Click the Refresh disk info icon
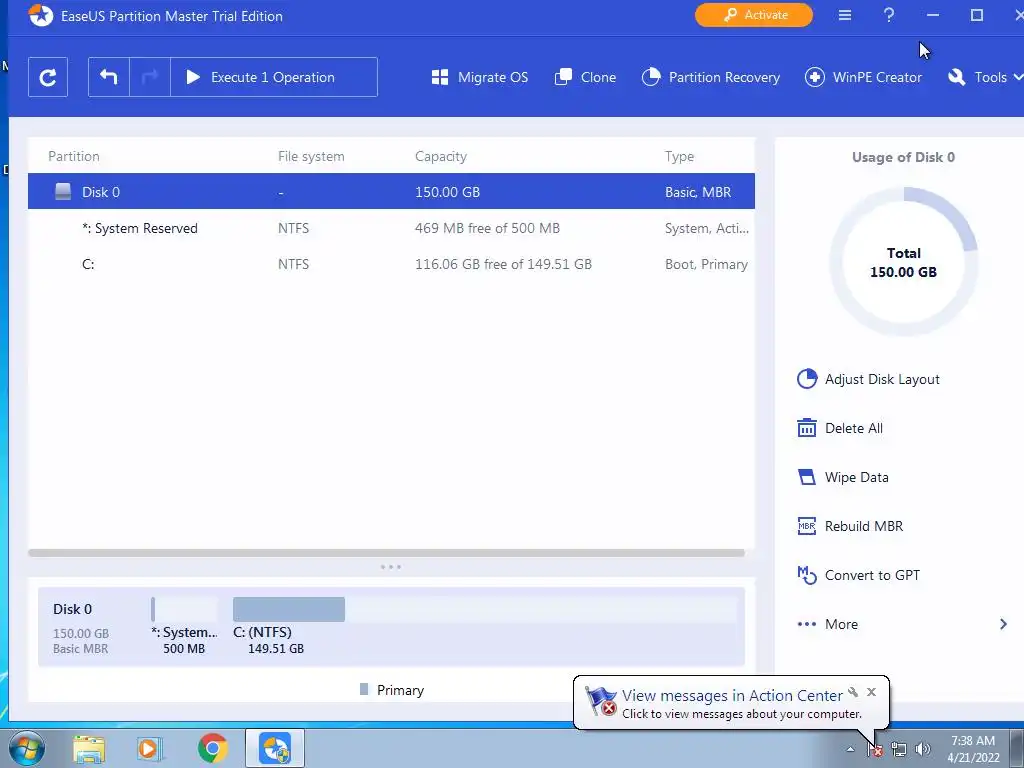 (x=48, y=78)
